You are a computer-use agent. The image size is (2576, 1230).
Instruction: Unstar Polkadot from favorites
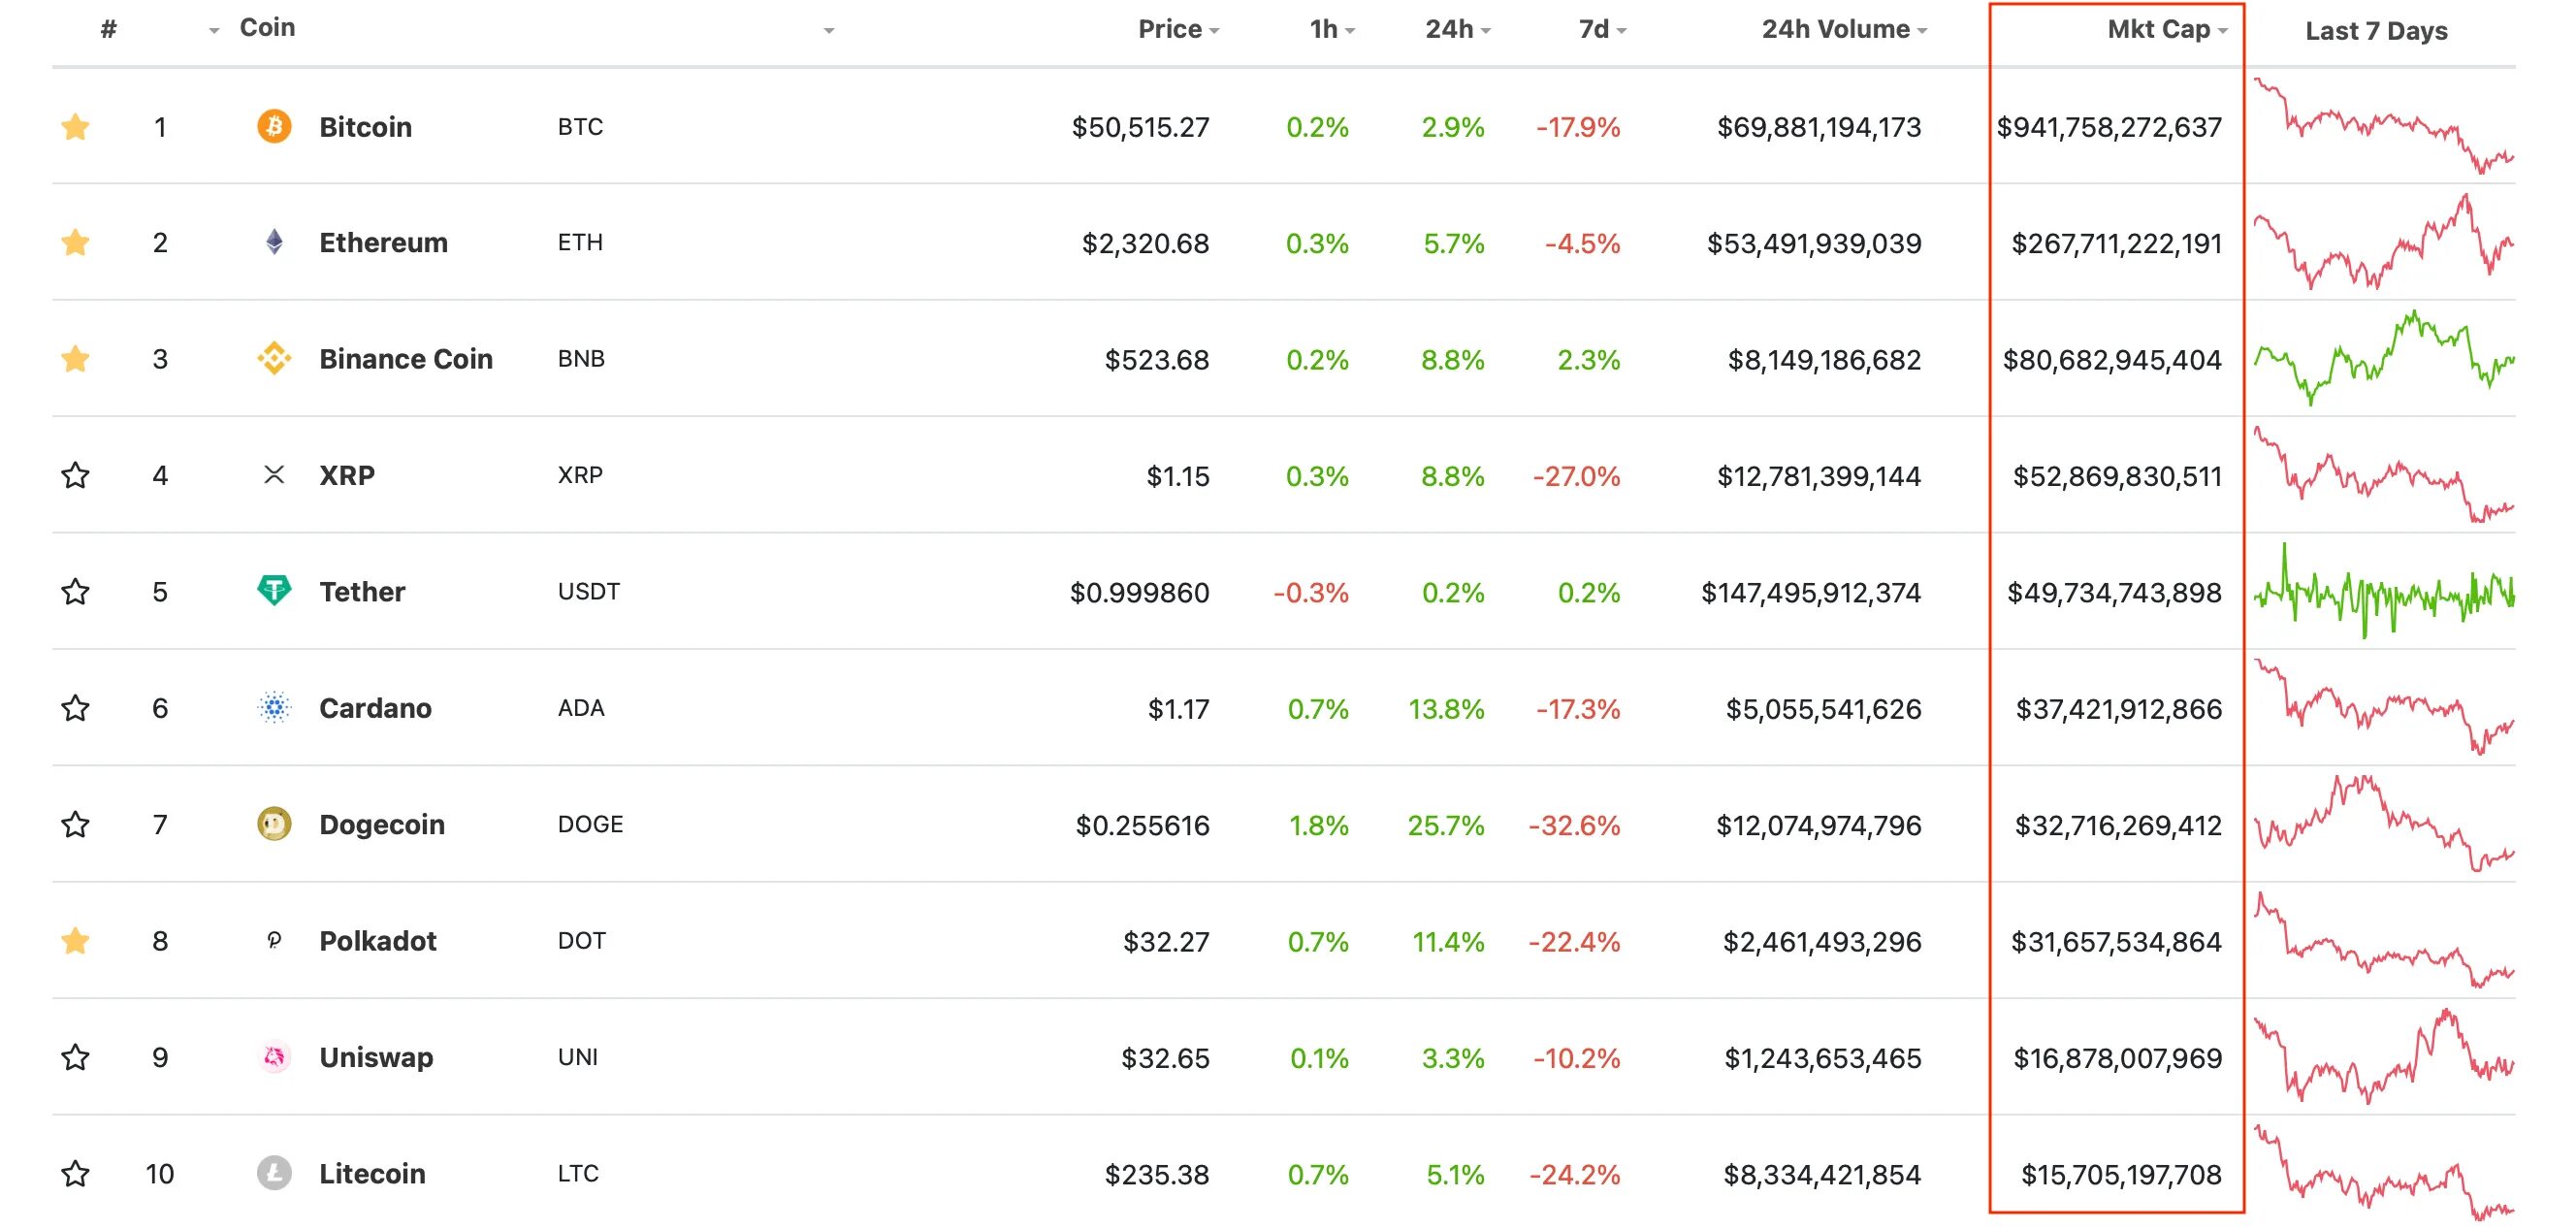(75, 940)
